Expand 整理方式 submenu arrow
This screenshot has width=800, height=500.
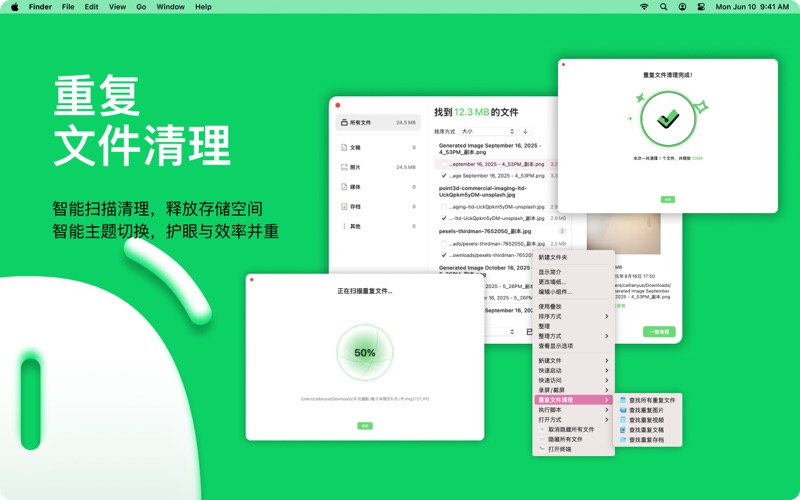pyautogui.click(x=607, y=336)
